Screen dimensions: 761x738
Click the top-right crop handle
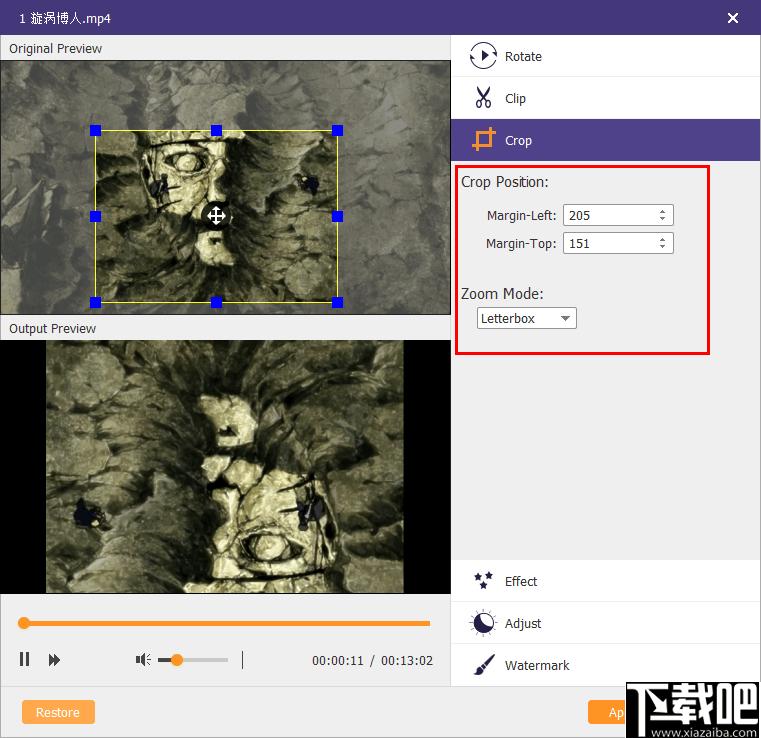point(338,130)
